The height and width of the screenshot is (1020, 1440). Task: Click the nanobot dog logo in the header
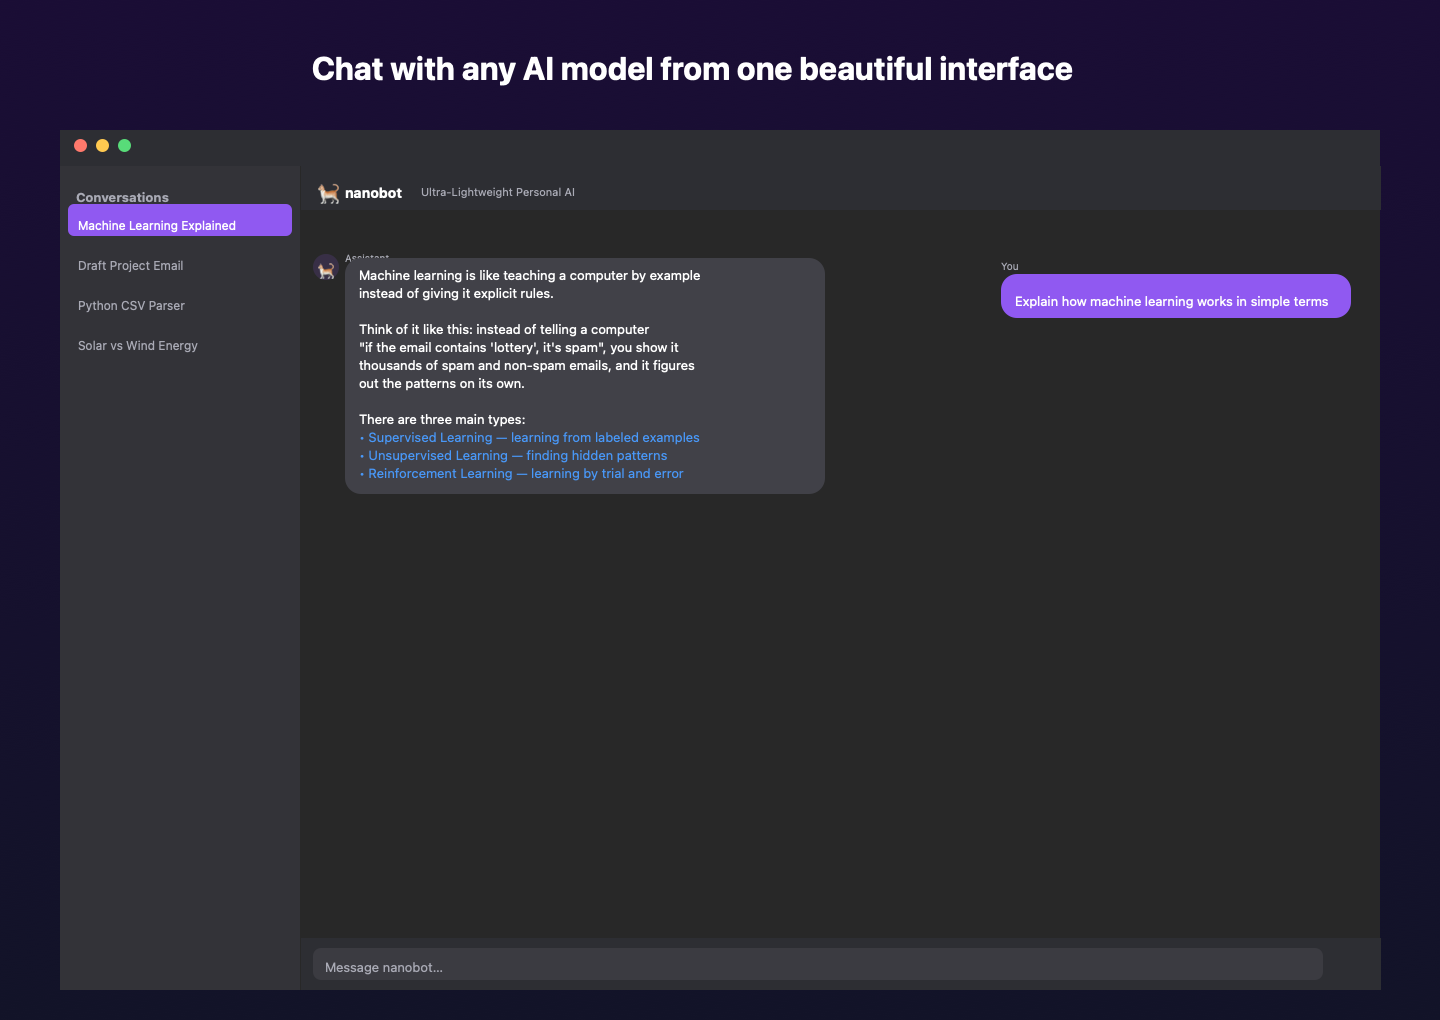(327, 193)
